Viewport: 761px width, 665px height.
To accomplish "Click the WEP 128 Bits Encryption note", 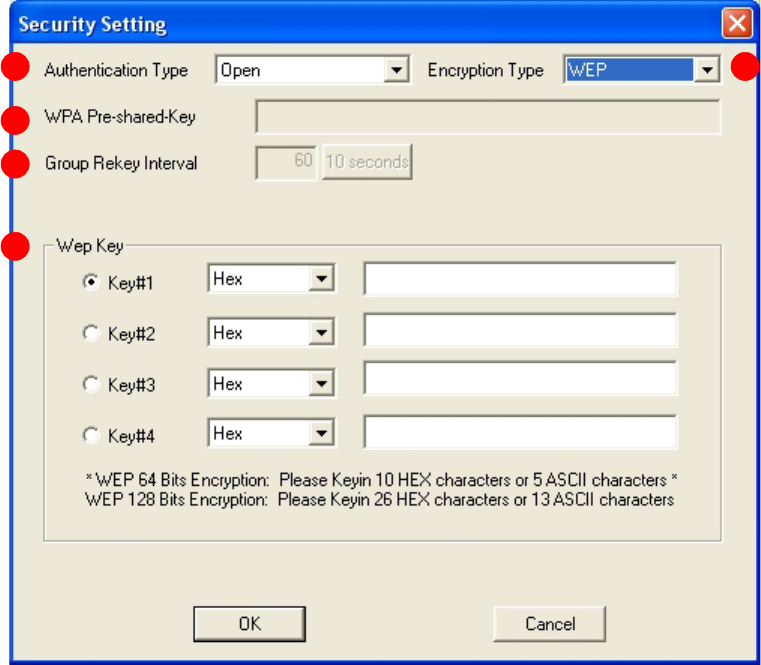I will 380,499.
